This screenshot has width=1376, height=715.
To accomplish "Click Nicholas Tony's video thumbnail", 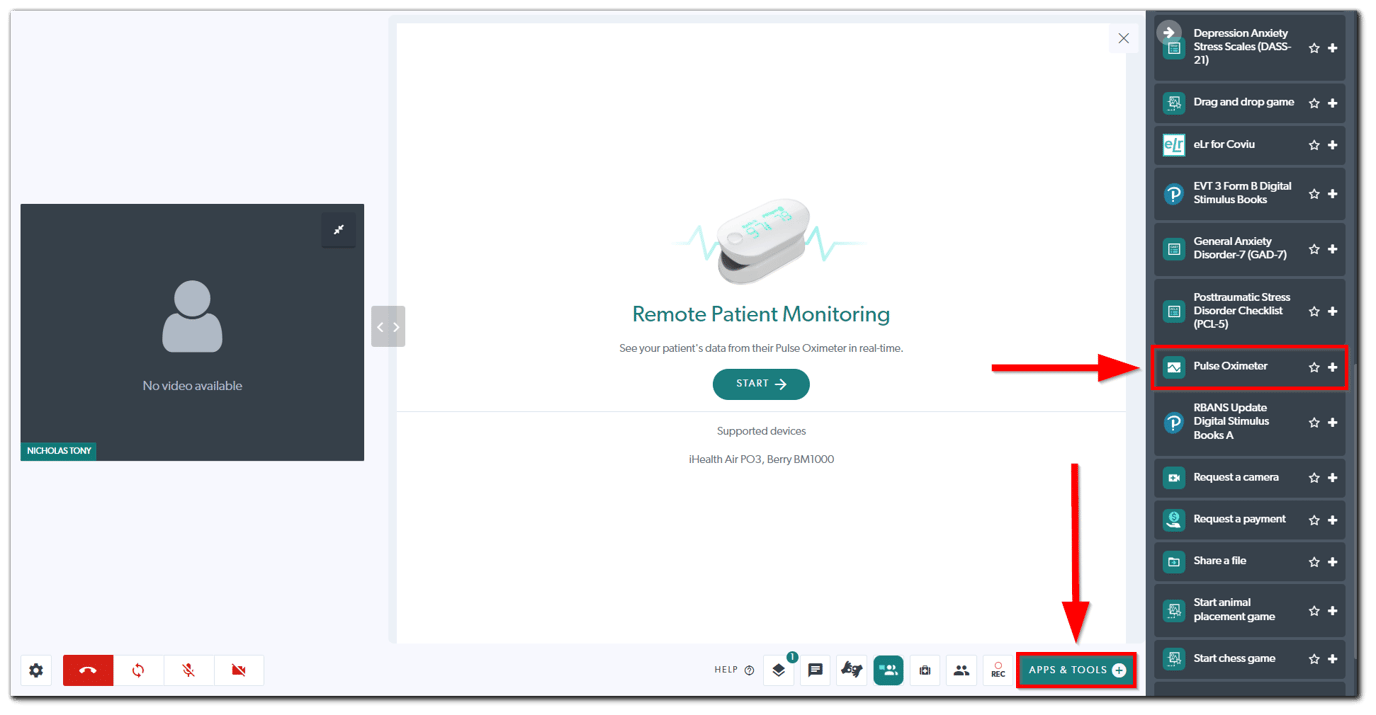I will [x=192, y=330].
